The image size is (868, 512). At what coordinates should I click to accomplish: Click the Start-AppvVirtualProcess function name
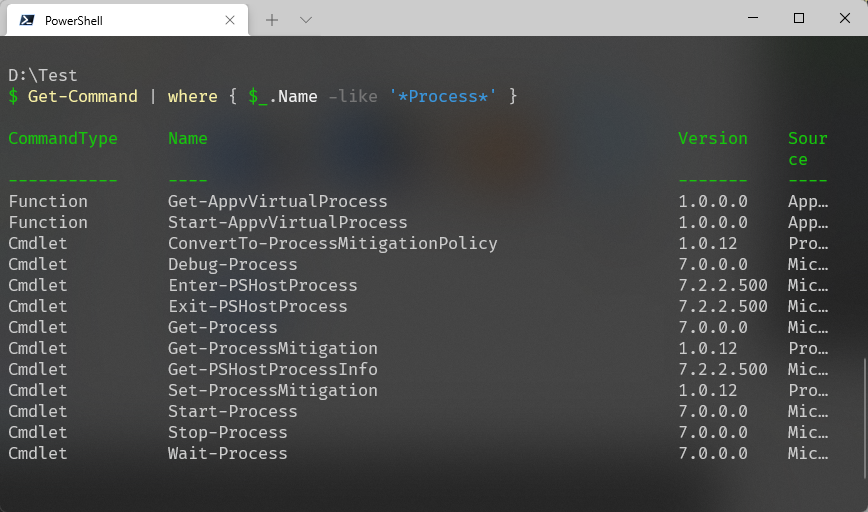287,223
